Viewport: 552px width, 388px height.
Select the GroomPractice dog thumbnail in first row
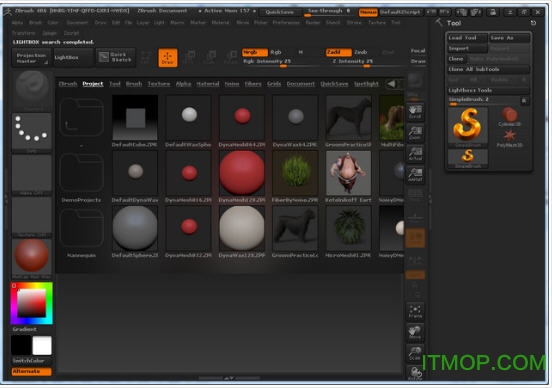[349, 118]
